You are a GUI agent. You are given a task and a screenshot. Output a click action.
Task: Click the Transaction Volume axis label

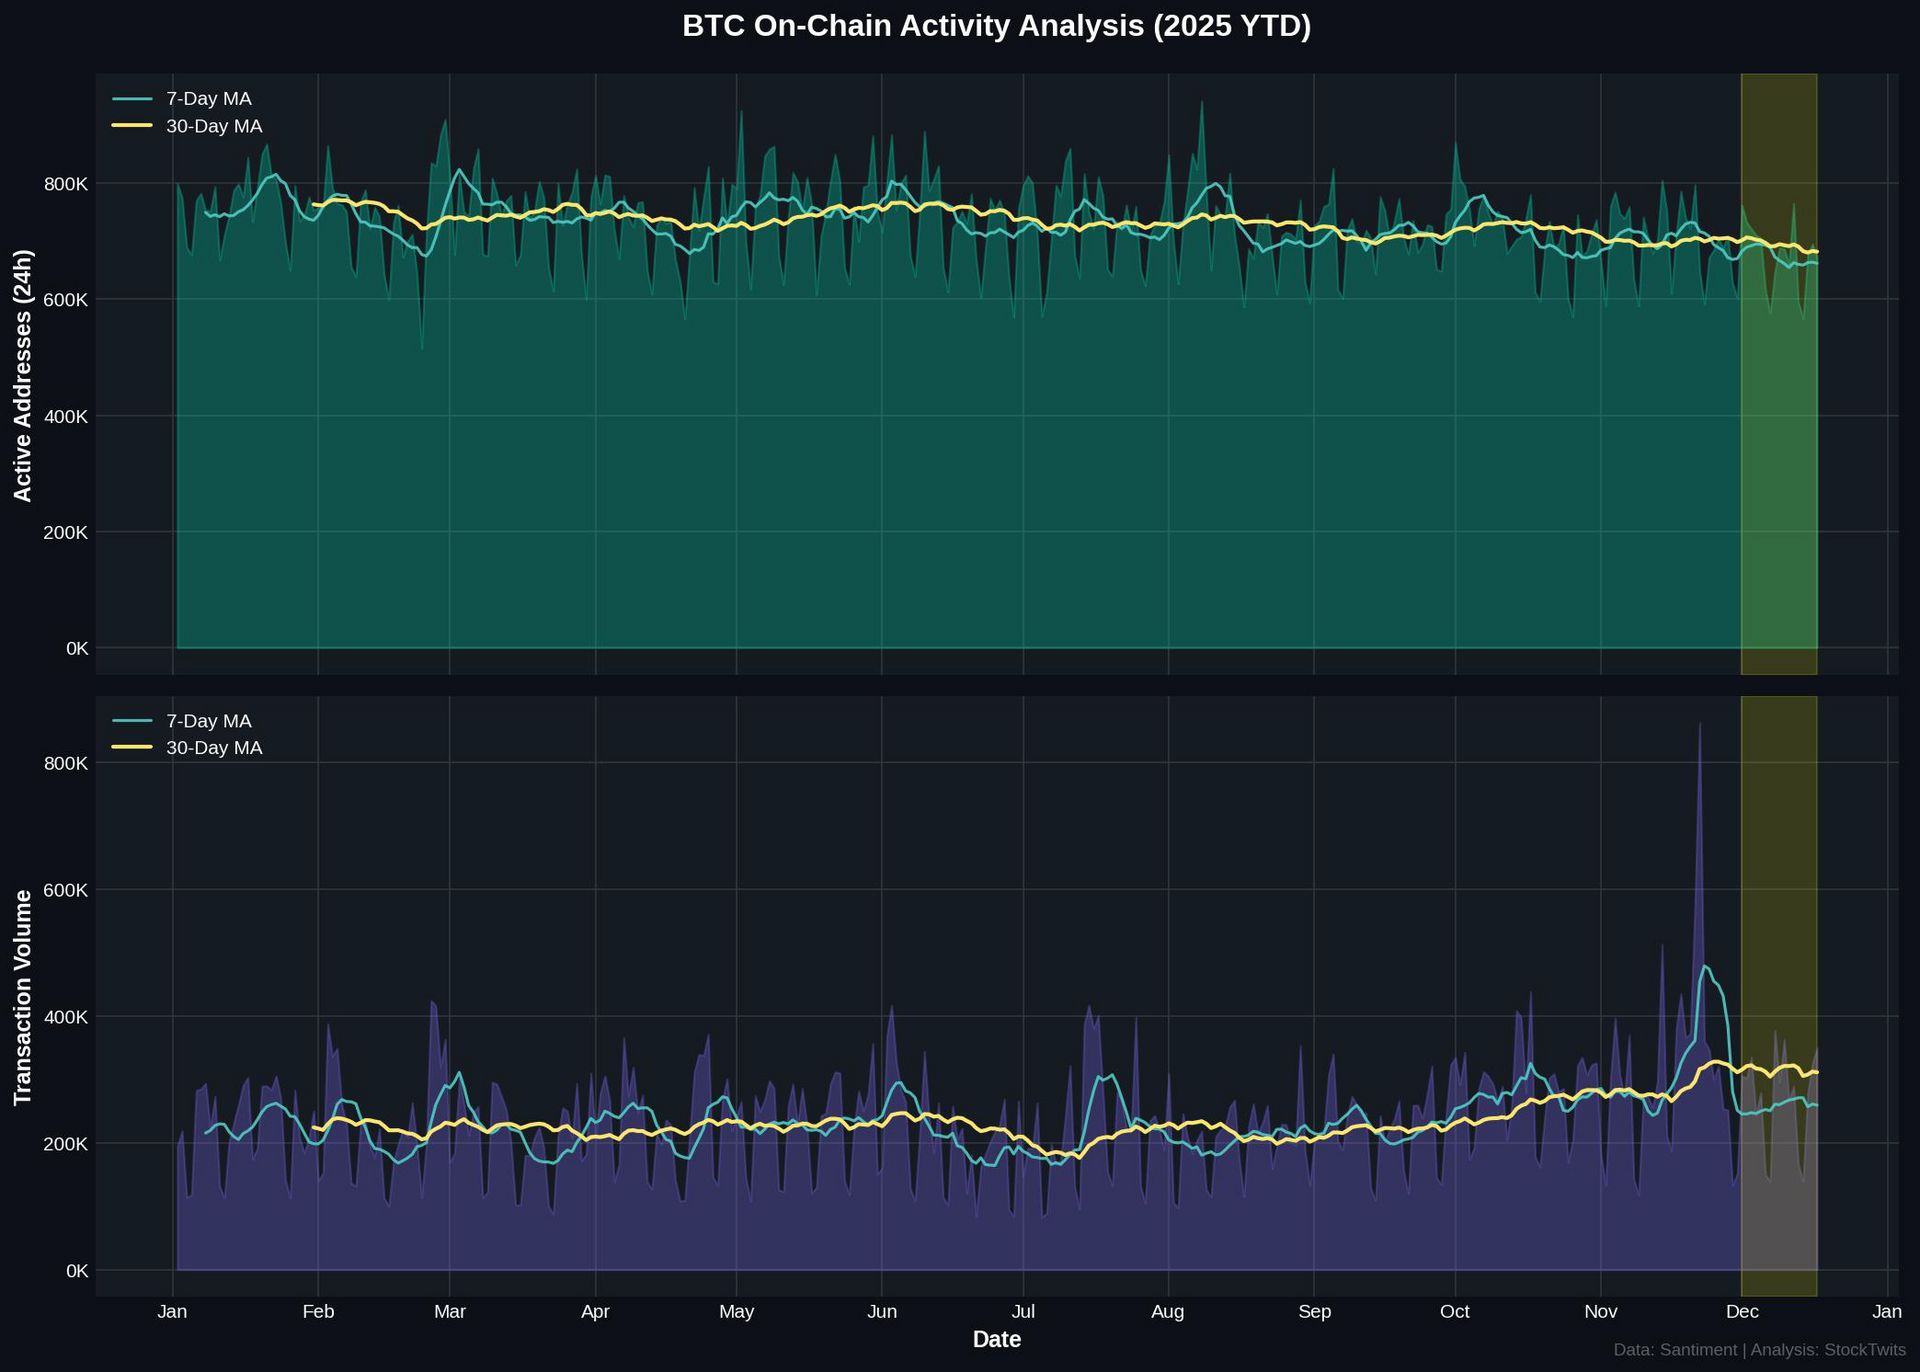pos(23,997)
